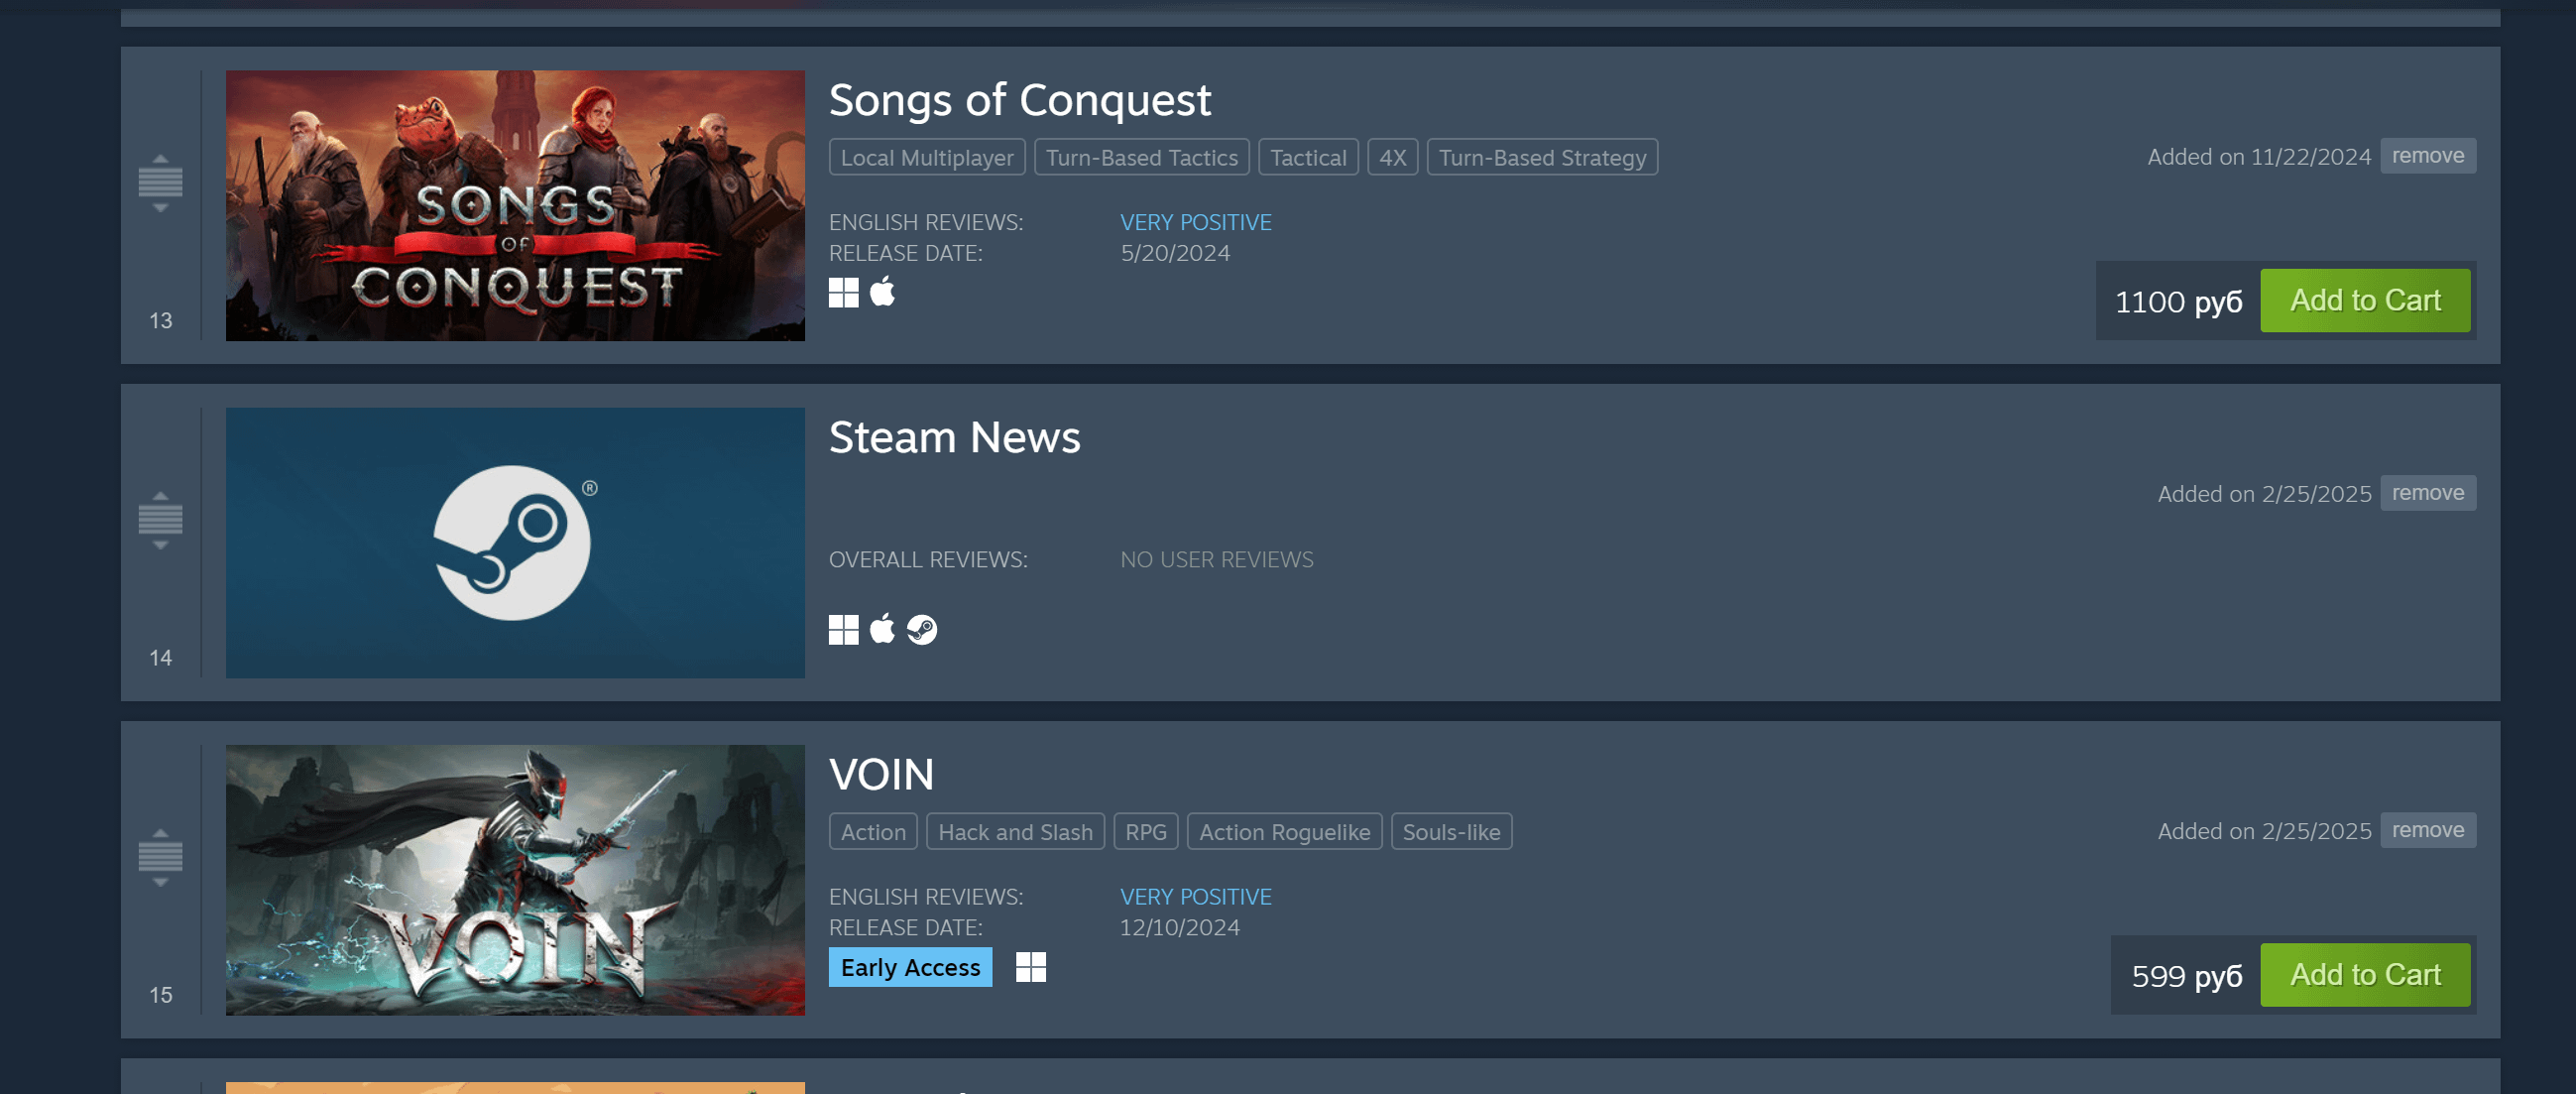
Task: Grab the drag handle for Songs of Conquest
Action: click(x=160, y=183)
